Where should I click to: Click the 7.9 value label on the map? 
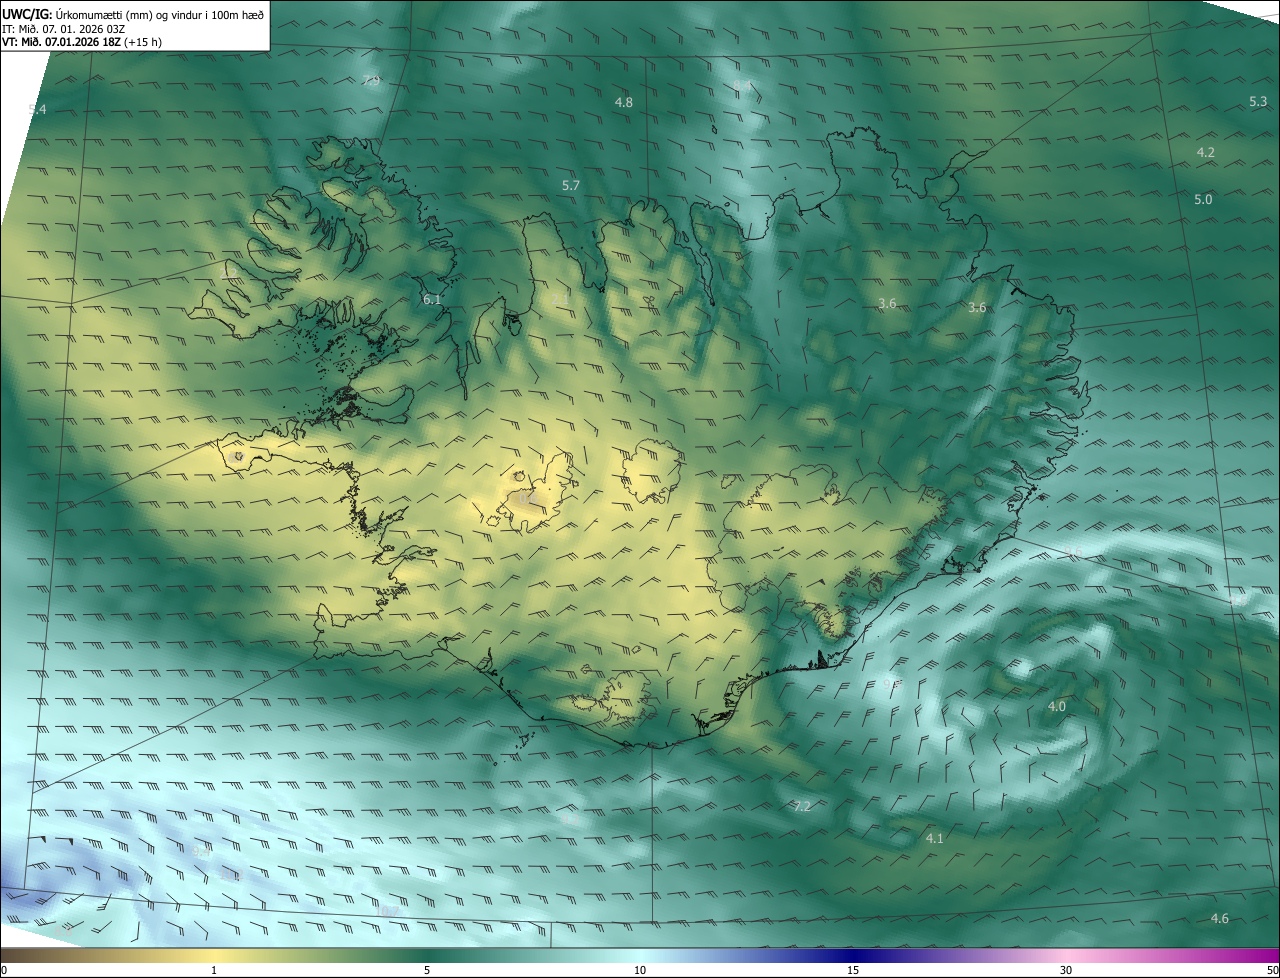(371, 81)
